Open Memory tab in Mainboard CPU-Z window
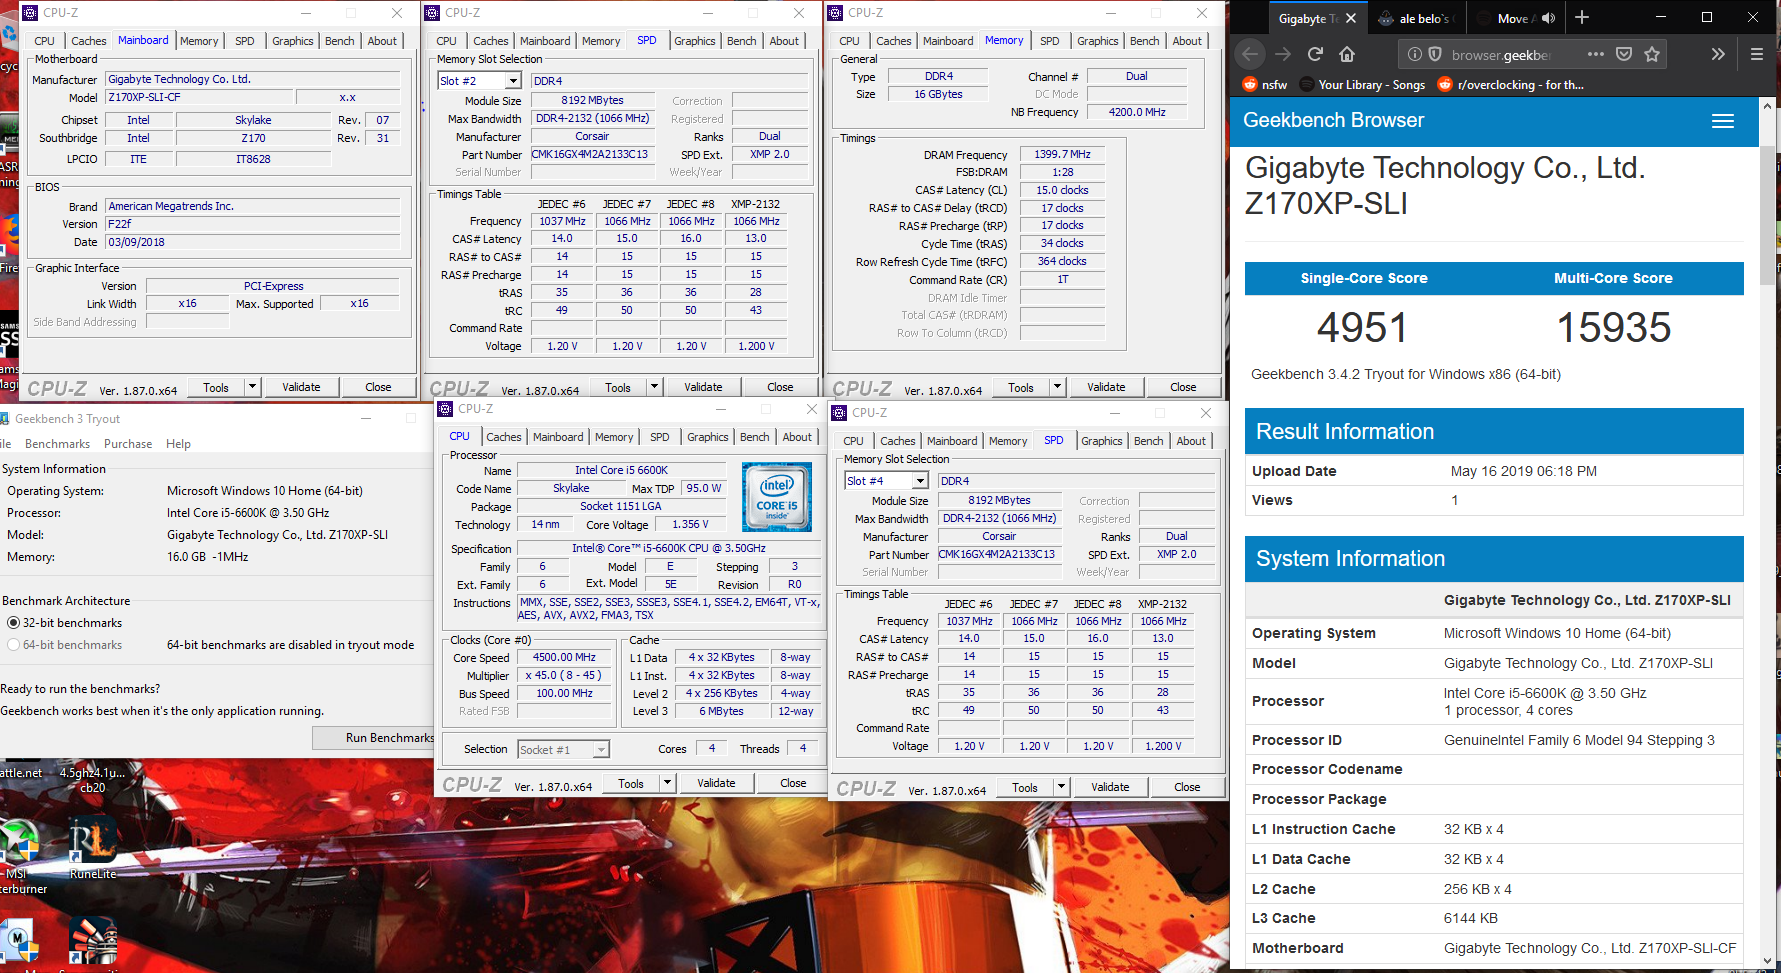 [x=199, y=41]
